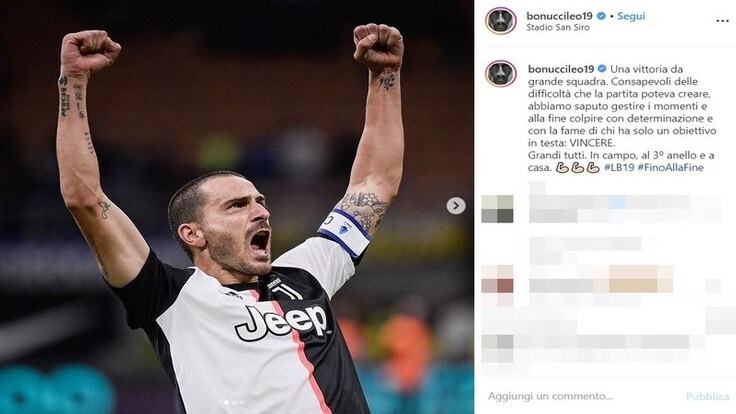The image size is (736, 414).
Task: Open the #FinoAllaFine hashtag
Action: tap(670, 168)
